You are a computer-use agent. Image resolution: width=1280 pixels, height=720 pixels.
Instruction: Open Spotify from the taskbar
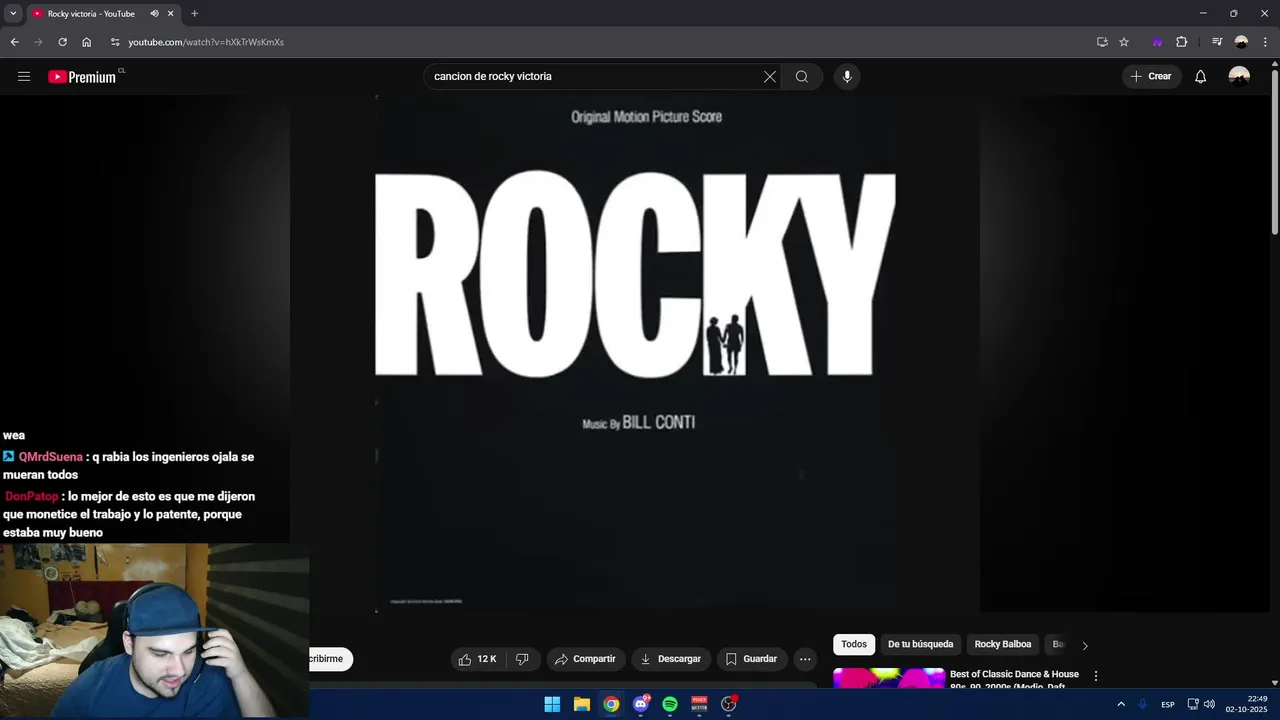(670, 704)
